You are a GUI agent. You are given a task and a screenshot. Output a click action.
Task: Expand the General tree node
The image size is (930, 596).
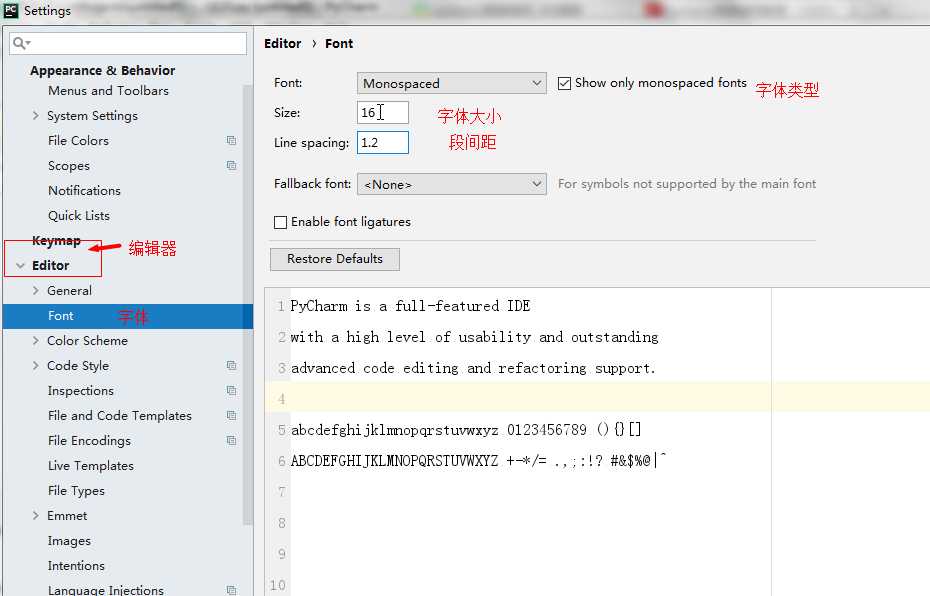(x=36, y=291)
